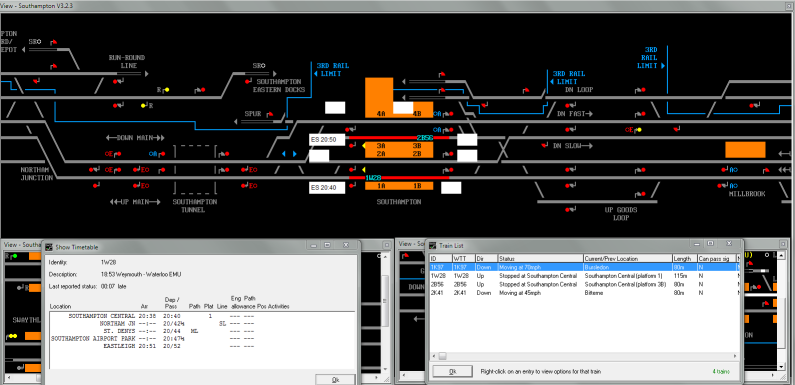
Task: Select train berth 2B56 at platform 3
Action: (x=425, y=137)
